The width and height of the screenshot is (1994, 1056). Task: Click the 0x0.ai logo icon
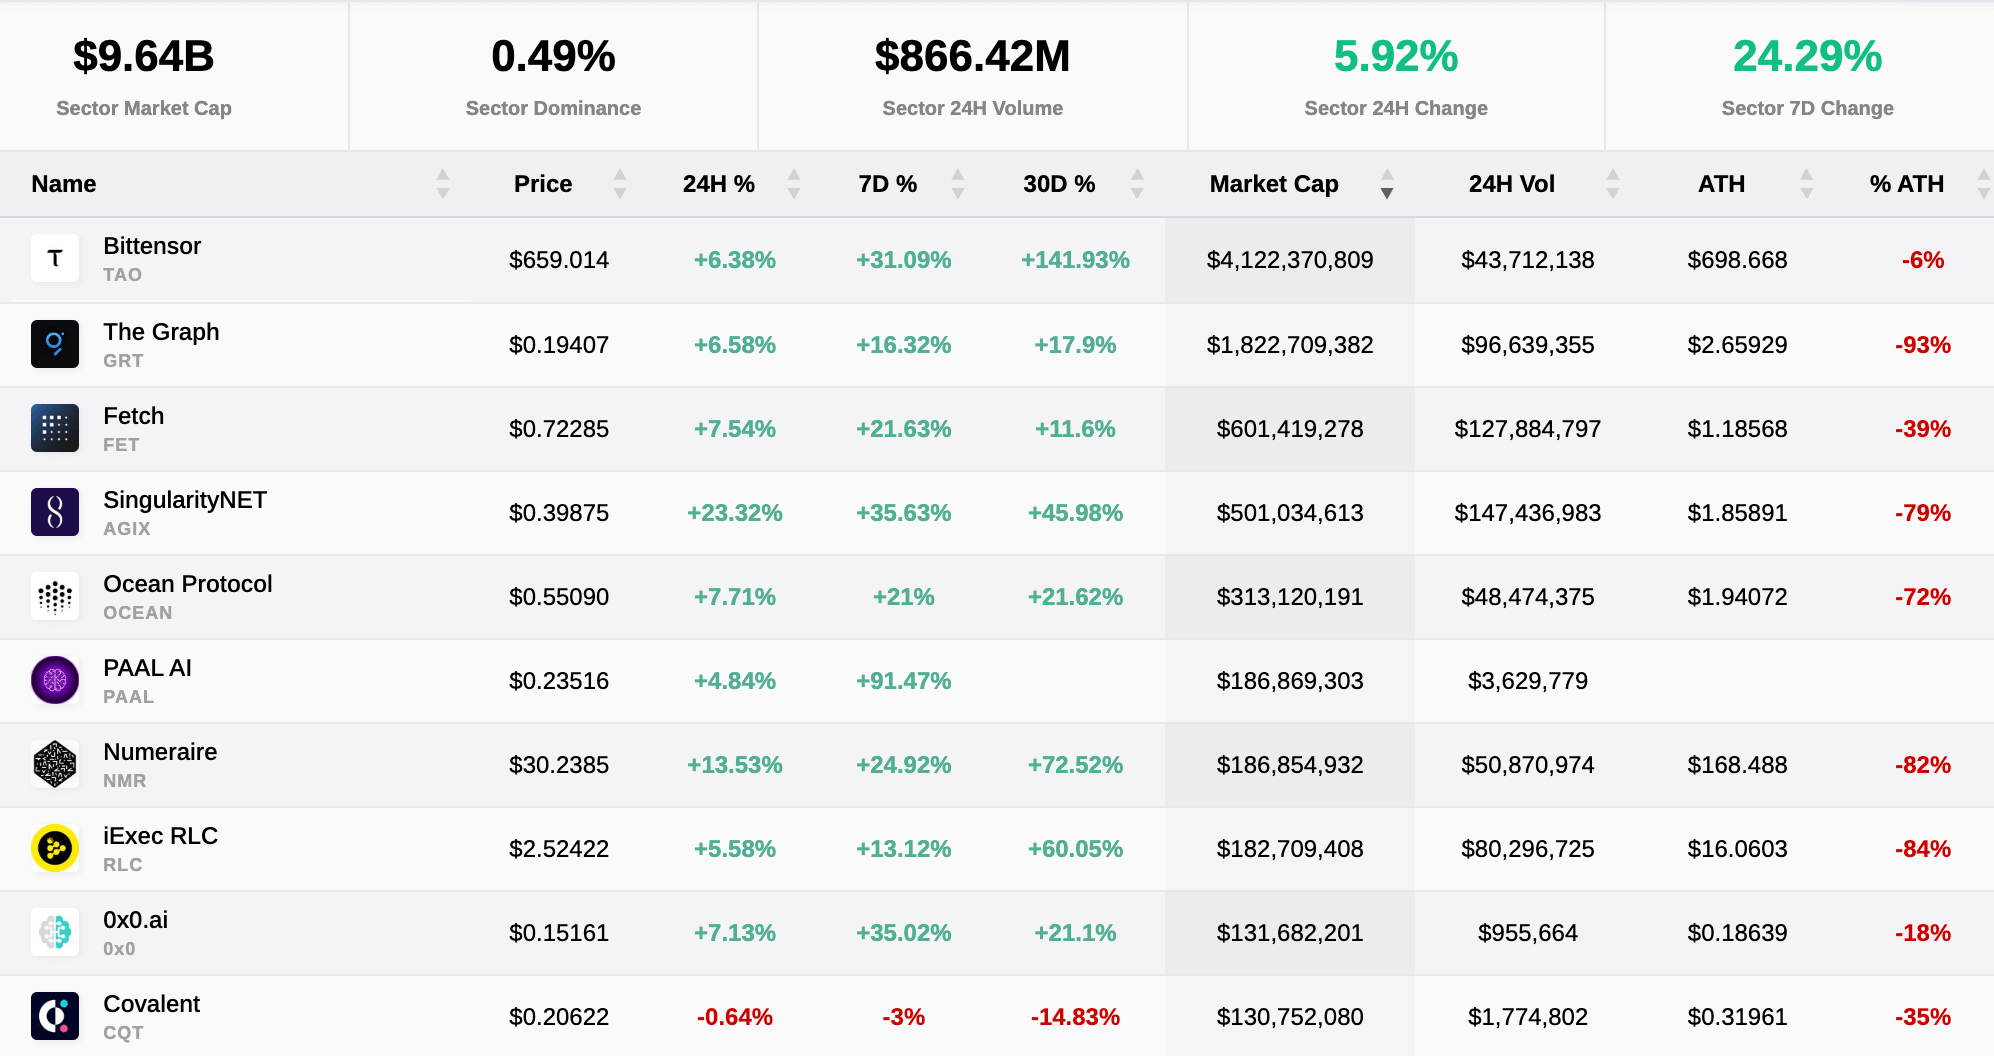click(55, 932)
